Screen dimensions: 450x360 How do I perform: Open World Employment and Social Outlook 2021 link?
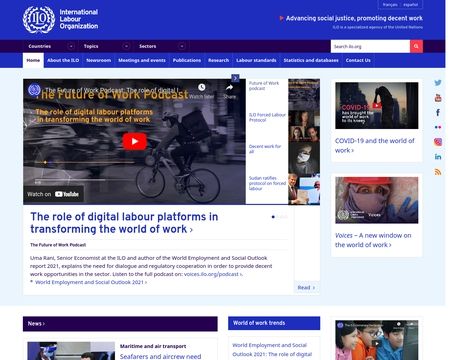[91, 282]
